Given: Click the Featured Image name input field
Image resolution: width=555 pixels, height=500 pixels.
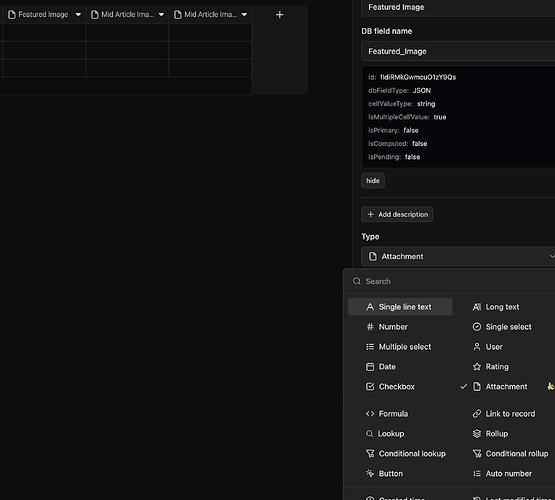Looking at the screenshot, I should click(x=458, y=7).
